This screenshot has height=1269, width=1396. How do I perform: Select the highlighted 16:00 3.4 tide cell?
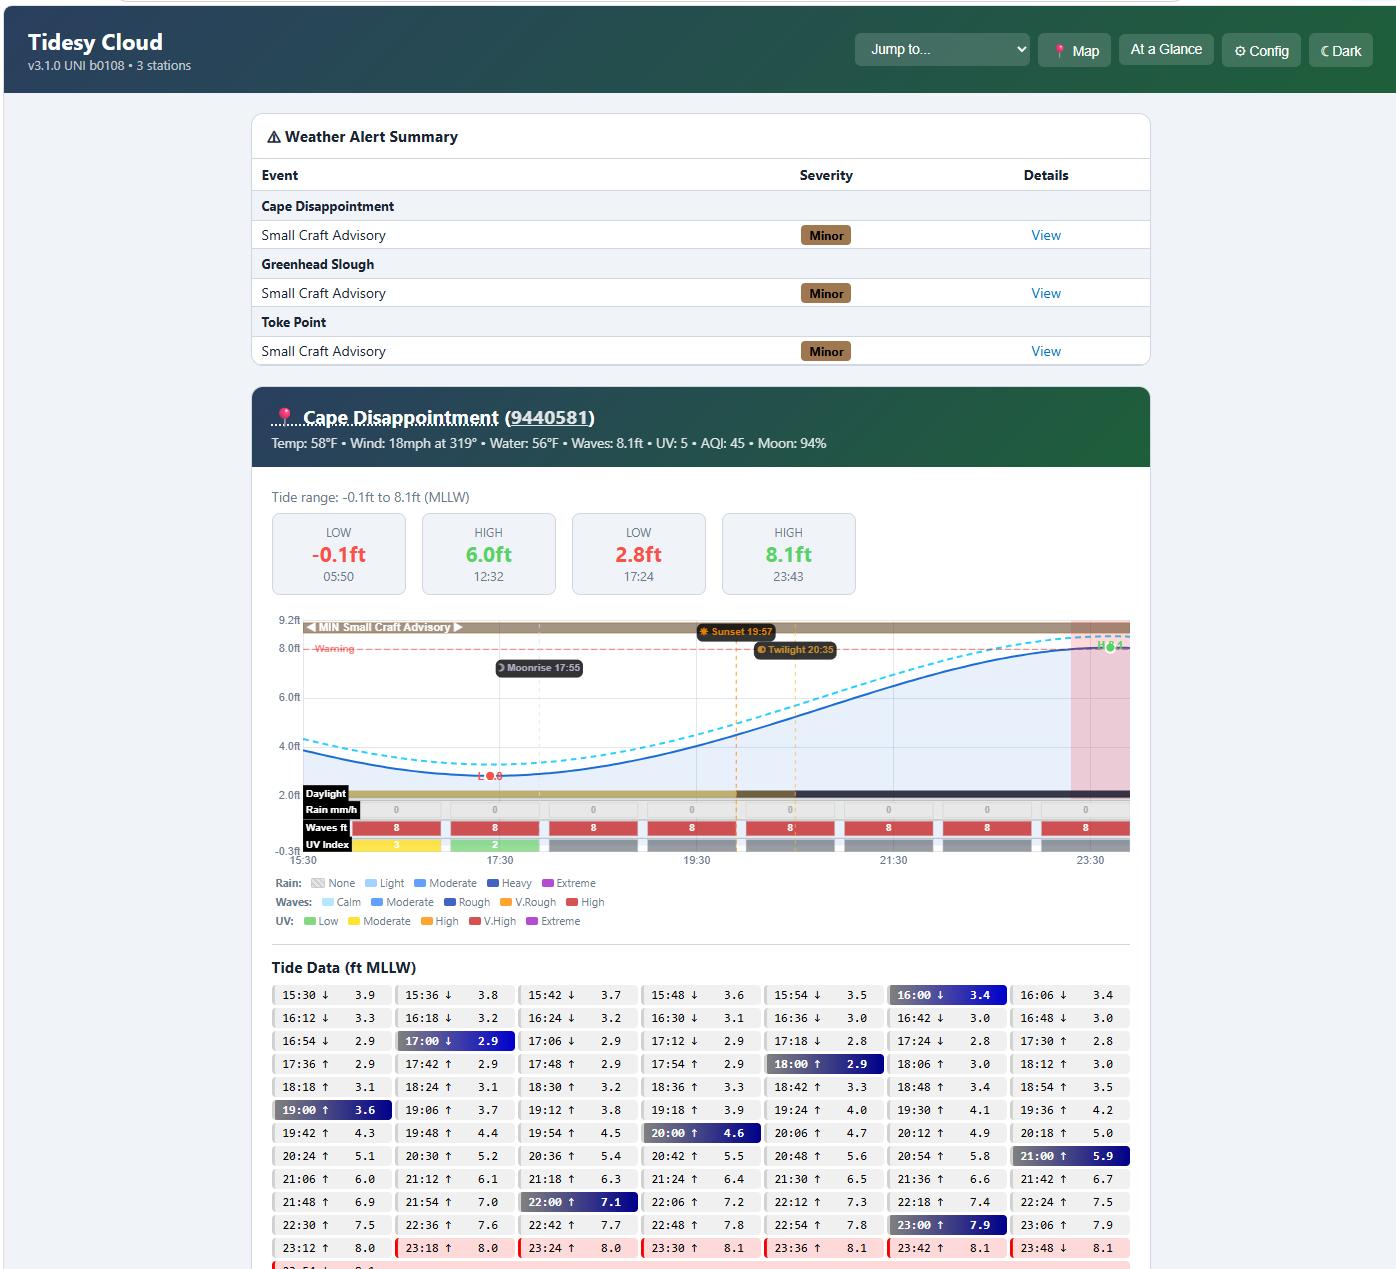tap(947, 995)
